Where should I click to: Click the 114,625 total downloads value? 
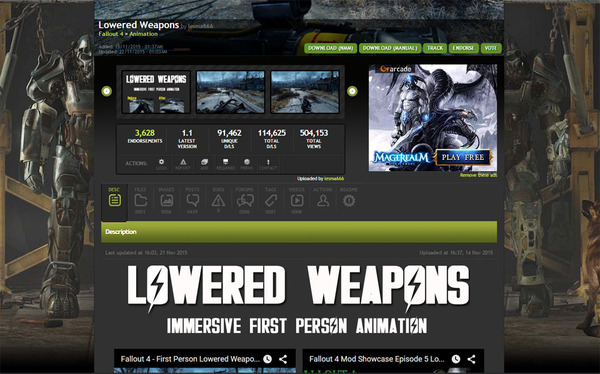click(x=272, y=133)
